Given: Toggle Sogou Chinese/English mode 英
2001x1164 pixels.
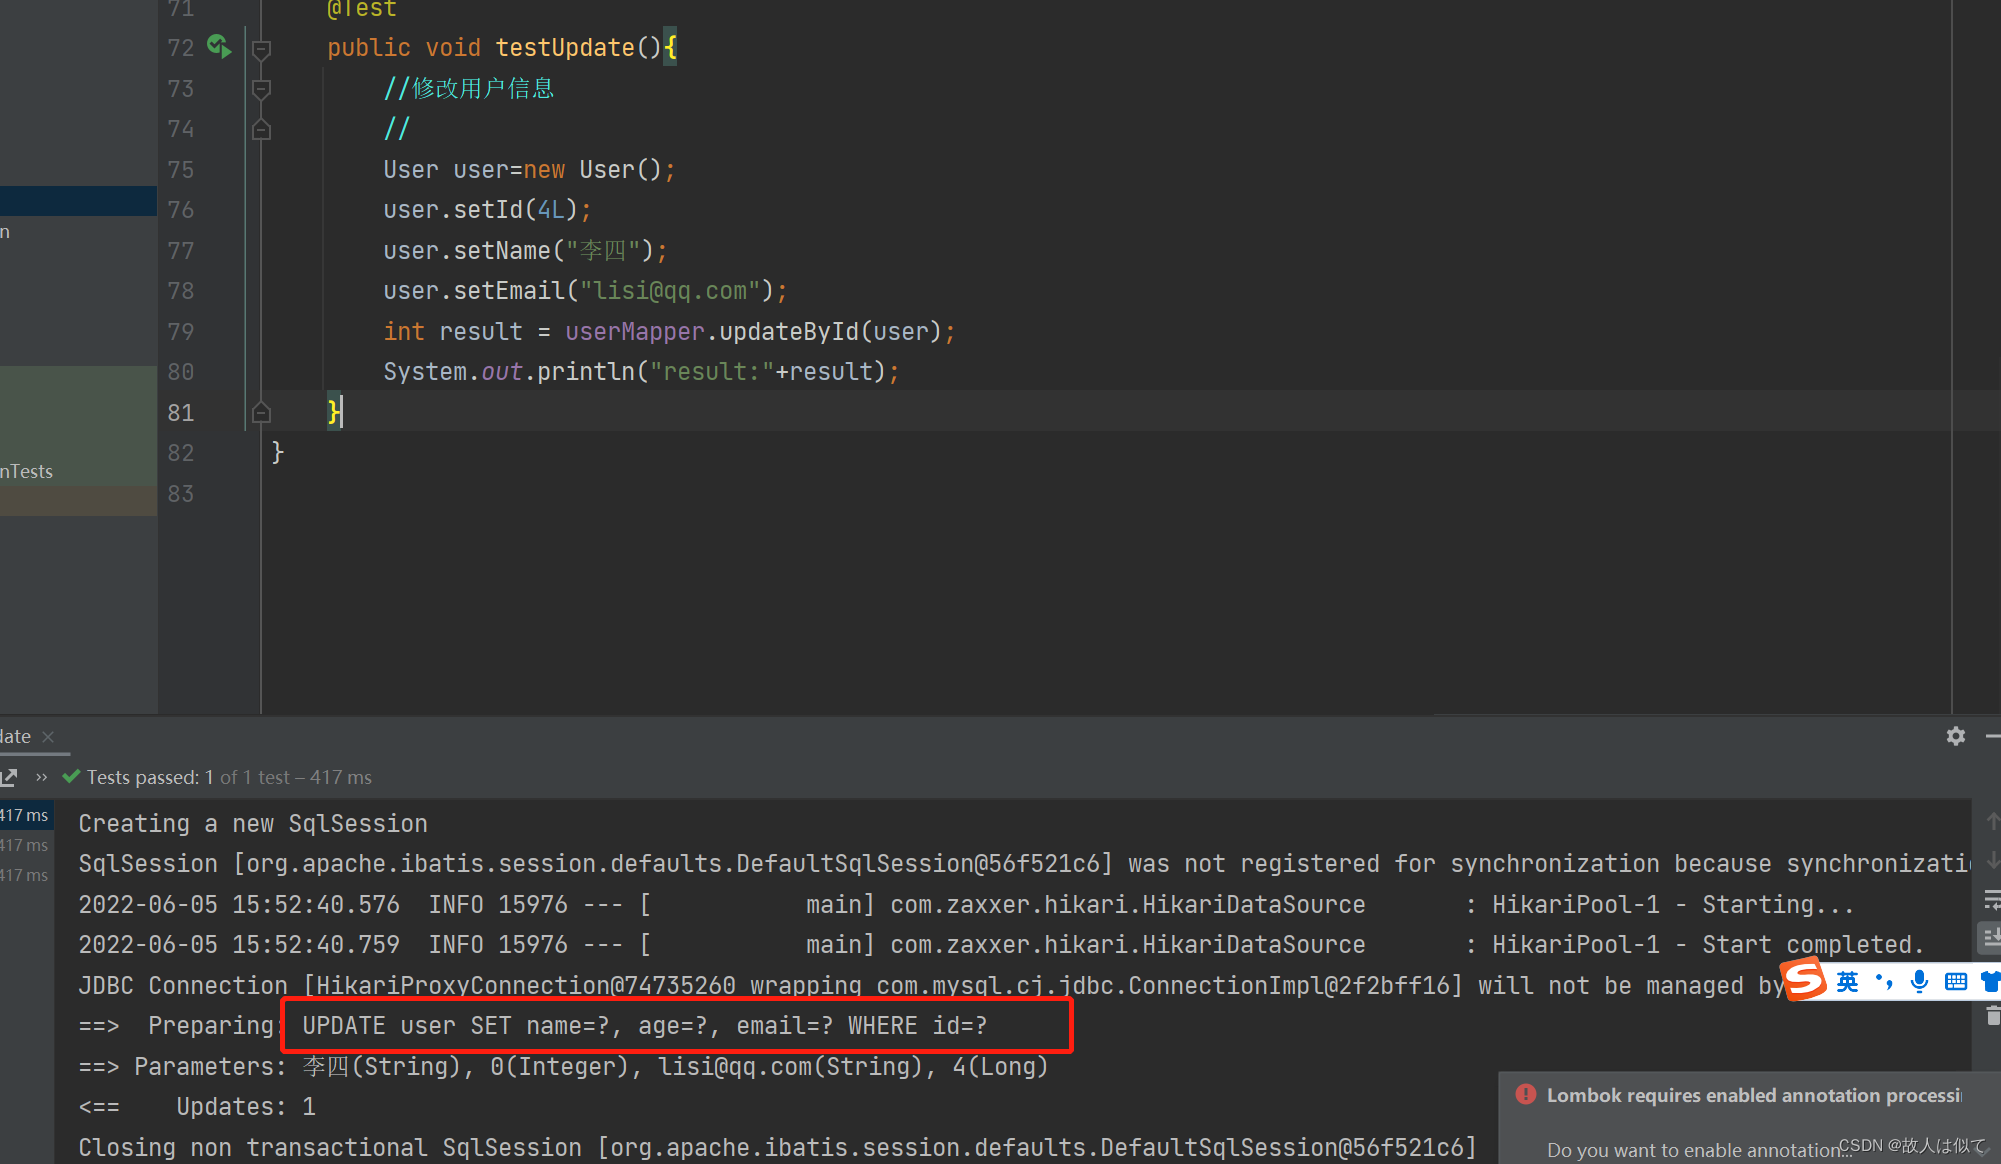Looking at the screenshot, I should [1847, 982].
